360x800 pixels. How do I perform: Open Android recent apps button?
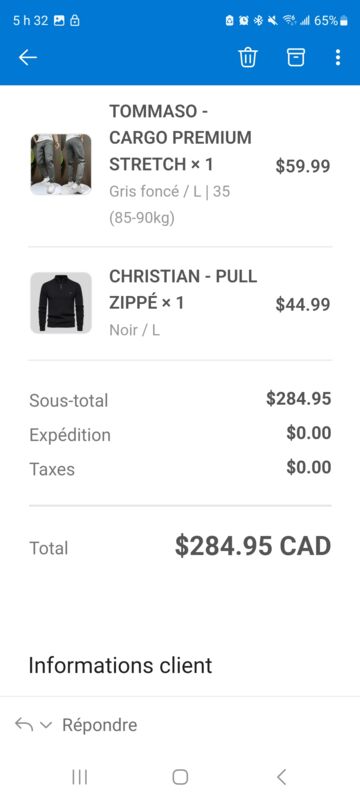[80, 777]
